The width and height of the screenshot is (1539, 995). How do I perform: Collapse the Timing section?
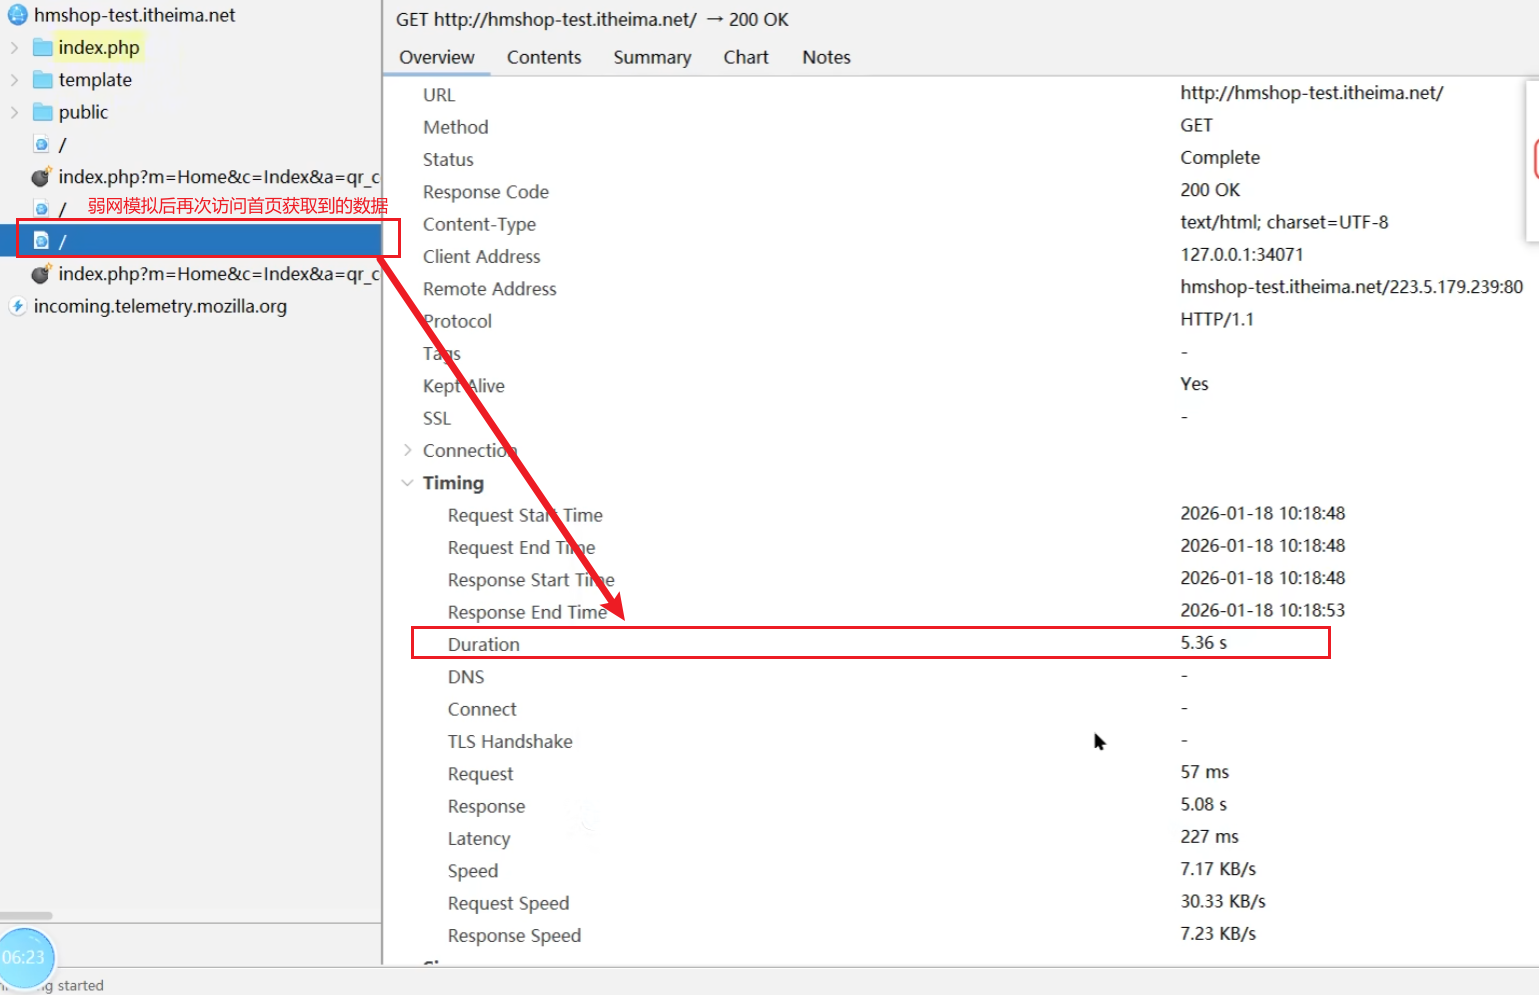tap(407, 483)
